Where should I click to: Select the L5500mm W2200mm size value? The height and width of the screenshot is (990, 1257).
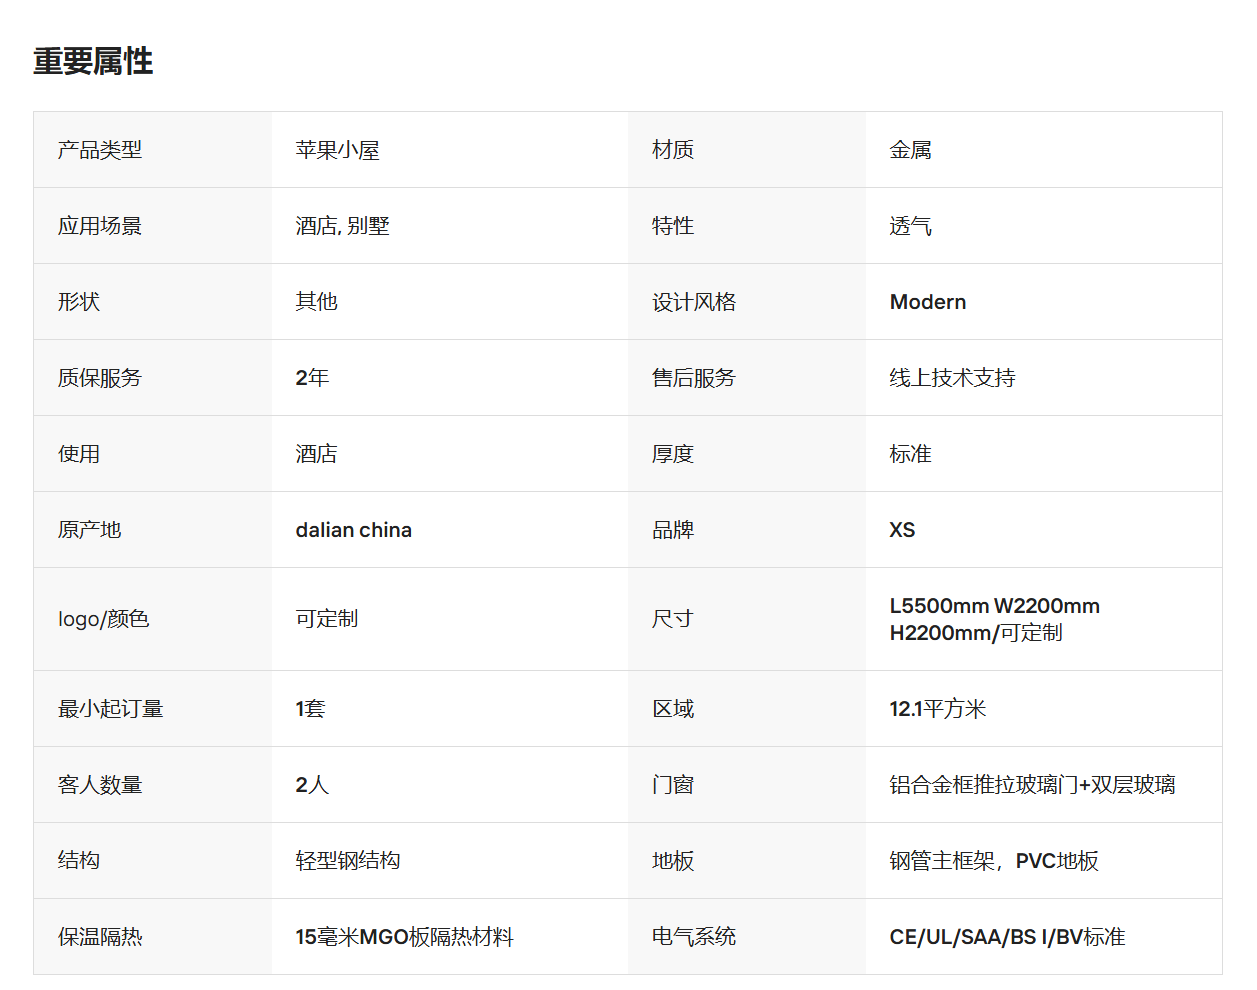point(995,619)
